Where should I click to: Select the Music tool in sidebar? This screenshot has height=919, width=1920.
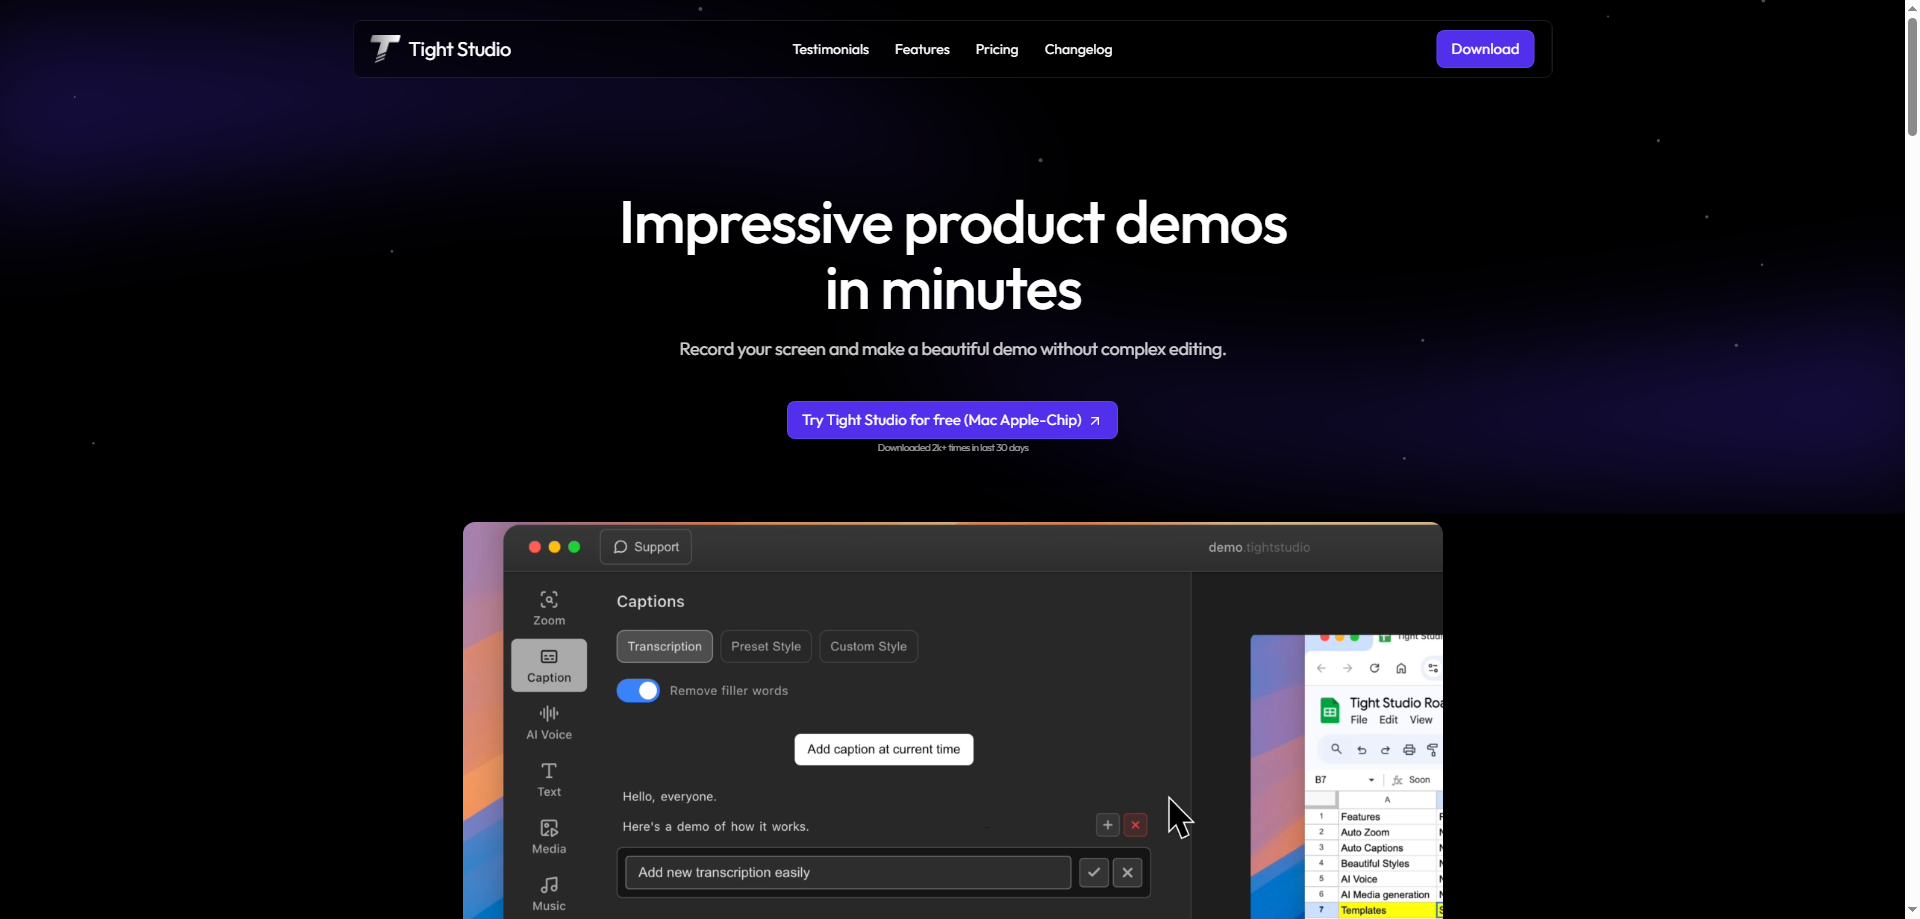[549, 893]
